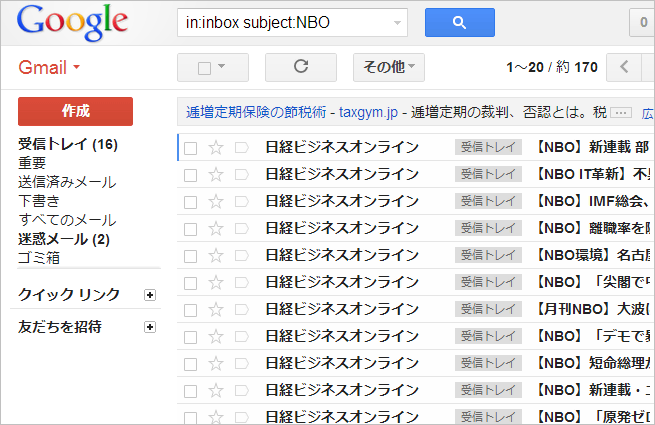Open the 下書き folder
Image resolution: width=655 pixels, height=425 pixels.
pos(39,201)
